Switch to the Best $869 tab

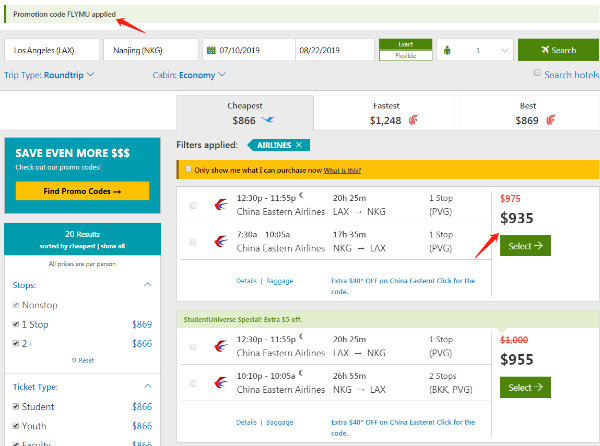pyautogui.click(x=528, y=114)
